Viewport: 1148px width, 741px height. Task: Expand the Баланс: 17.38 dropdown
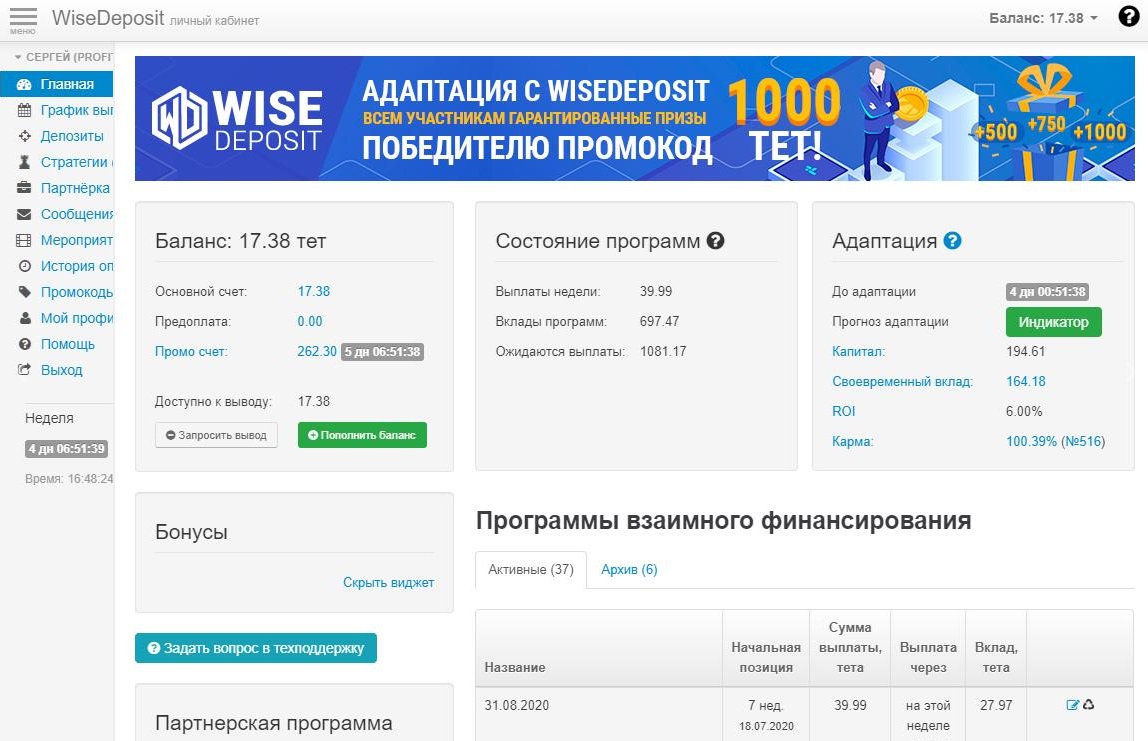click(x=1043, y=18)
